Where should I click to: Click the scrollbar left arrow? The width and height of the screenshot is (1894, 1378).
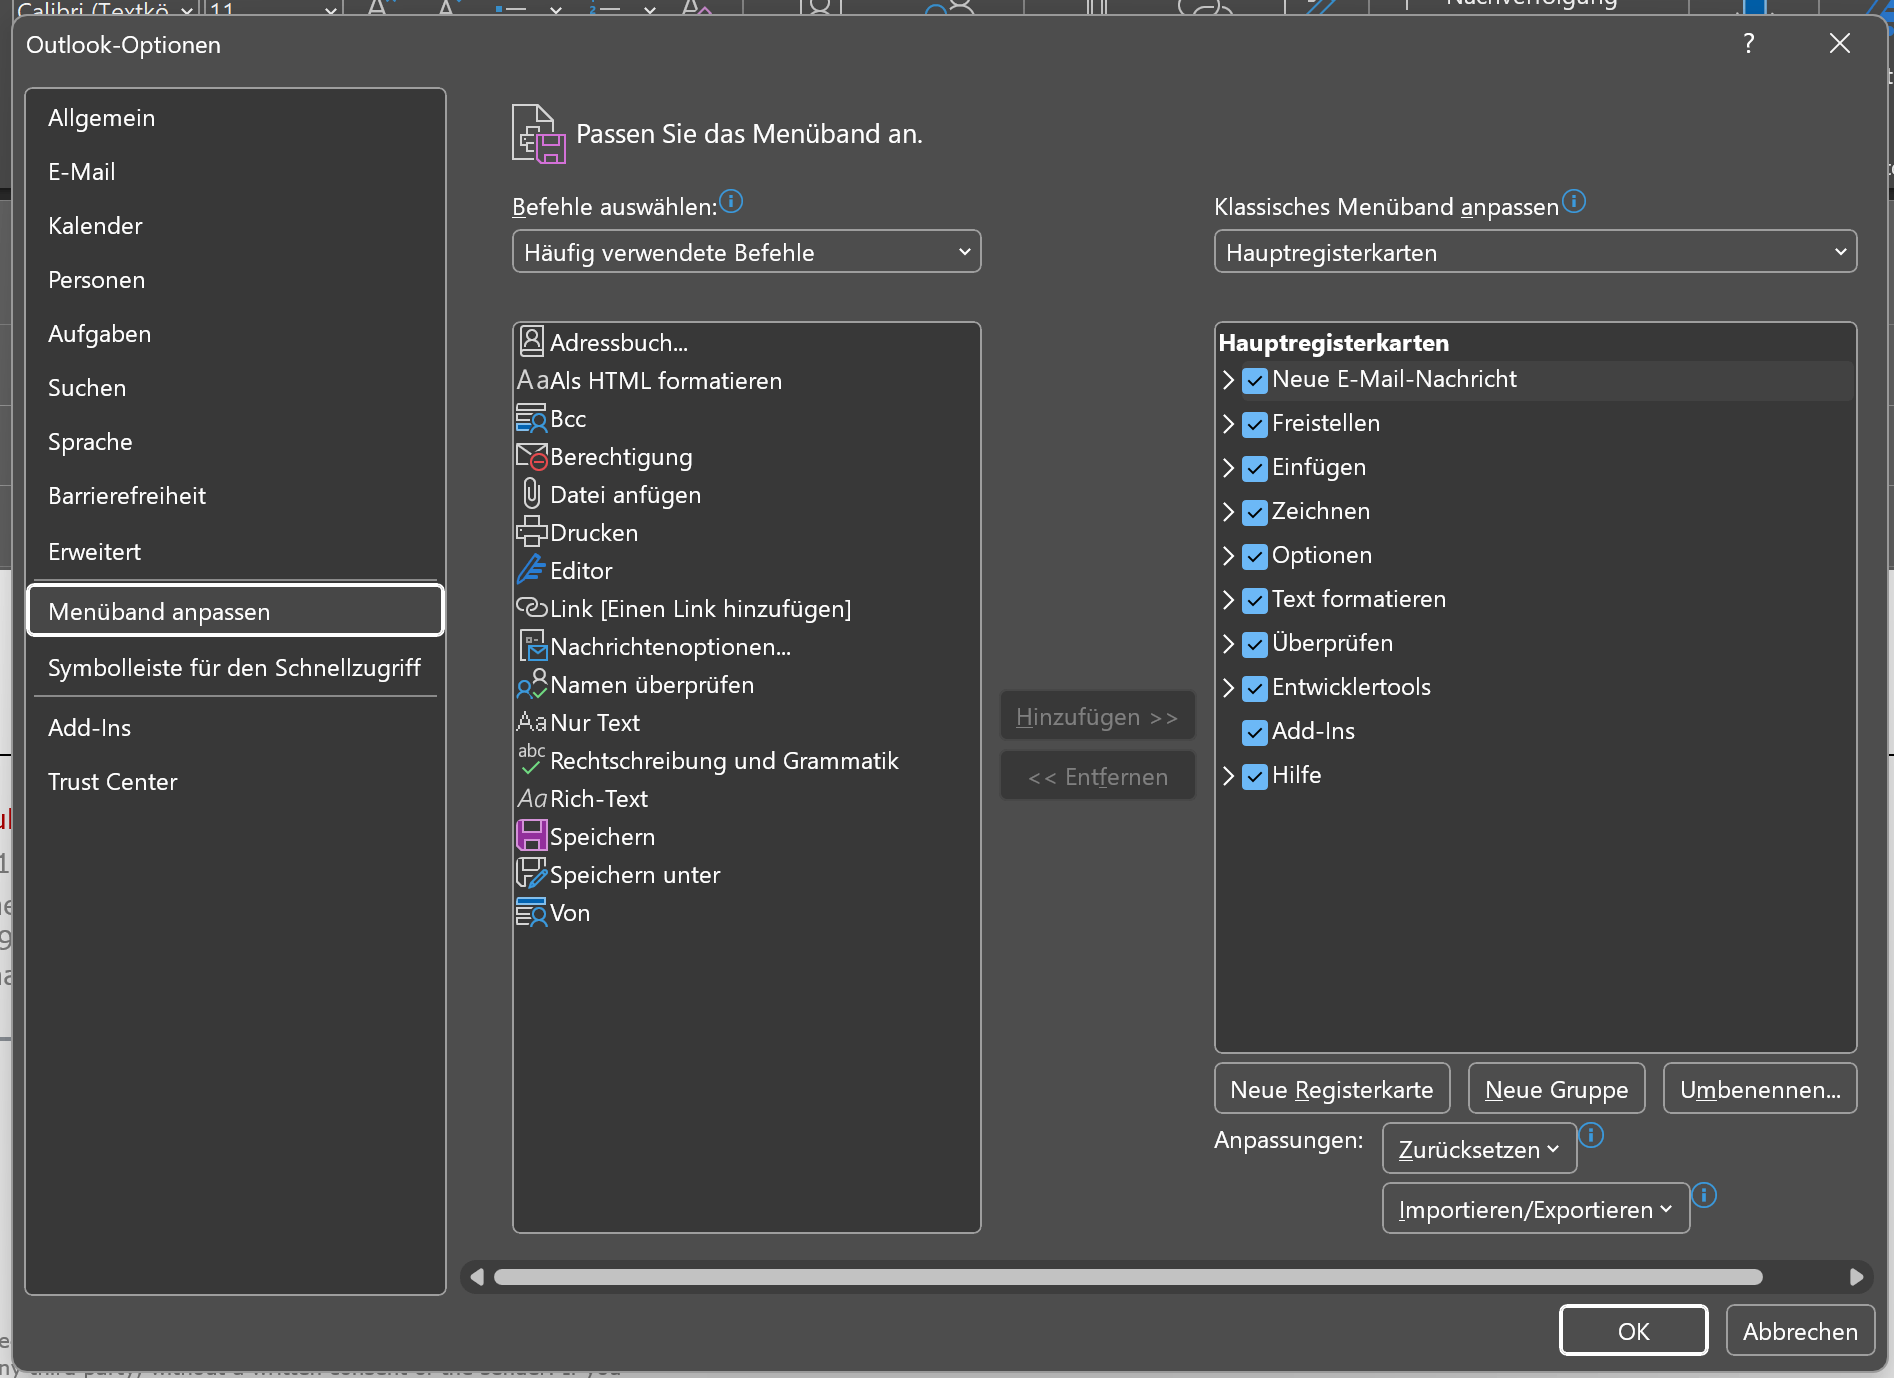point(477,1277)
